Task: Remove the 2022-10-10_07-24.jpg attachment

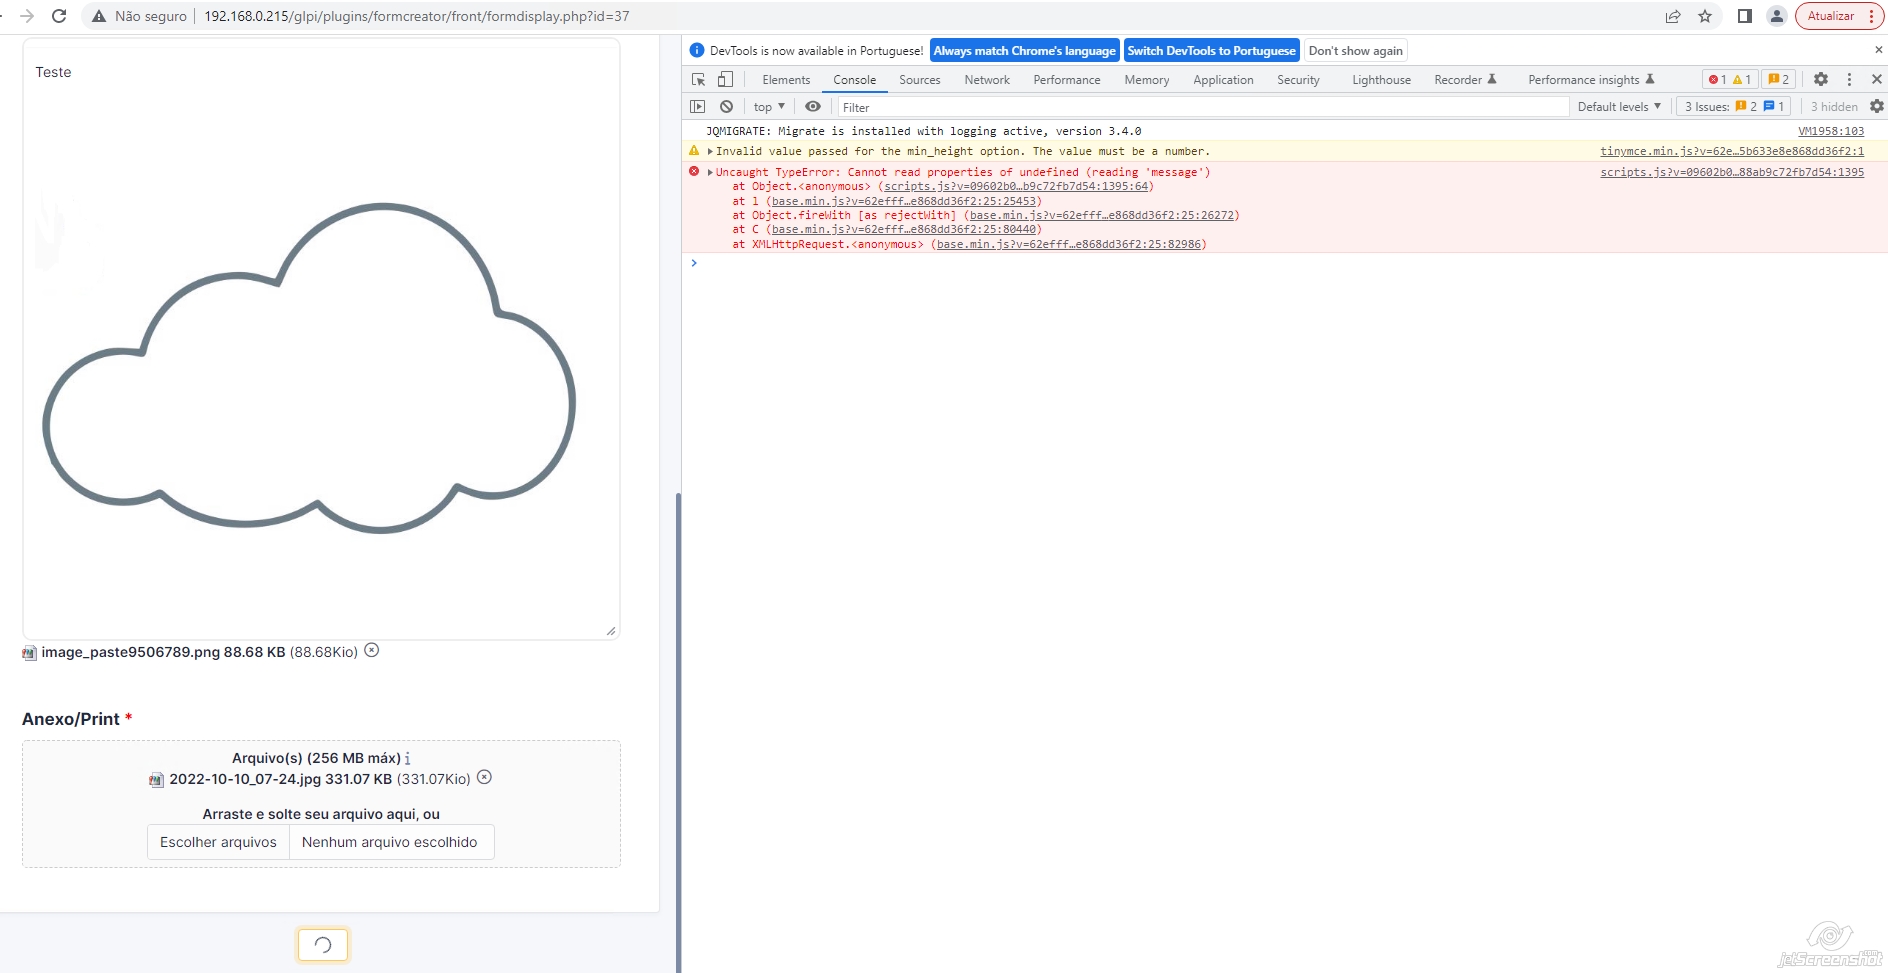Action: click(485, 778)
